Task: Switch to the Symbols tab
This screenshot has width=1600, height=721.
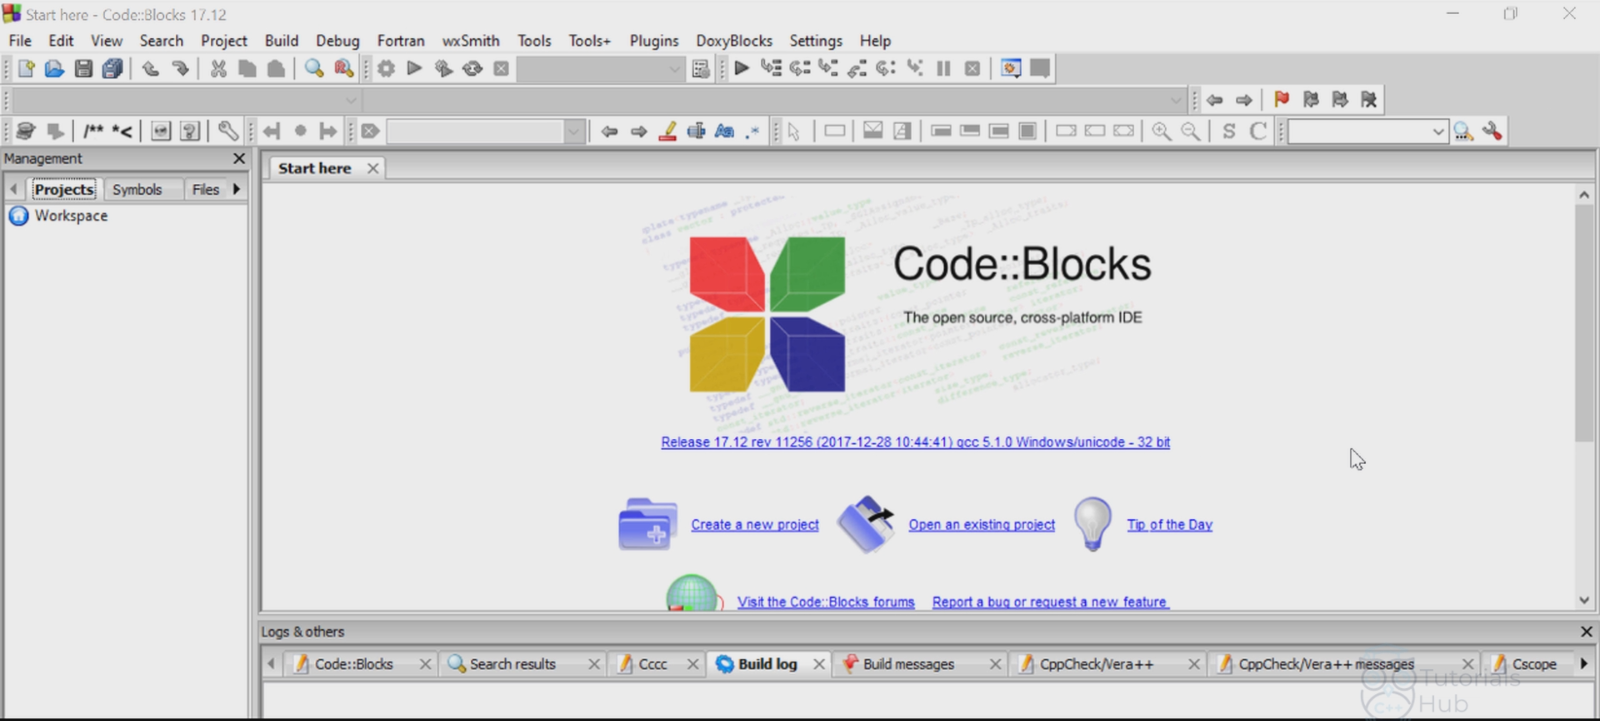Action: tap(137, 189)
